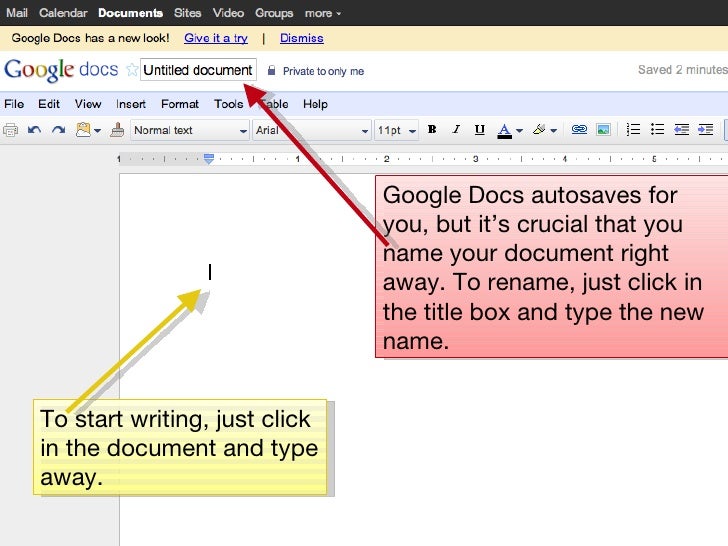Click the highlight color marker icon
The height and width of the screenshot is (546, 728).
(x=539, y=130)
